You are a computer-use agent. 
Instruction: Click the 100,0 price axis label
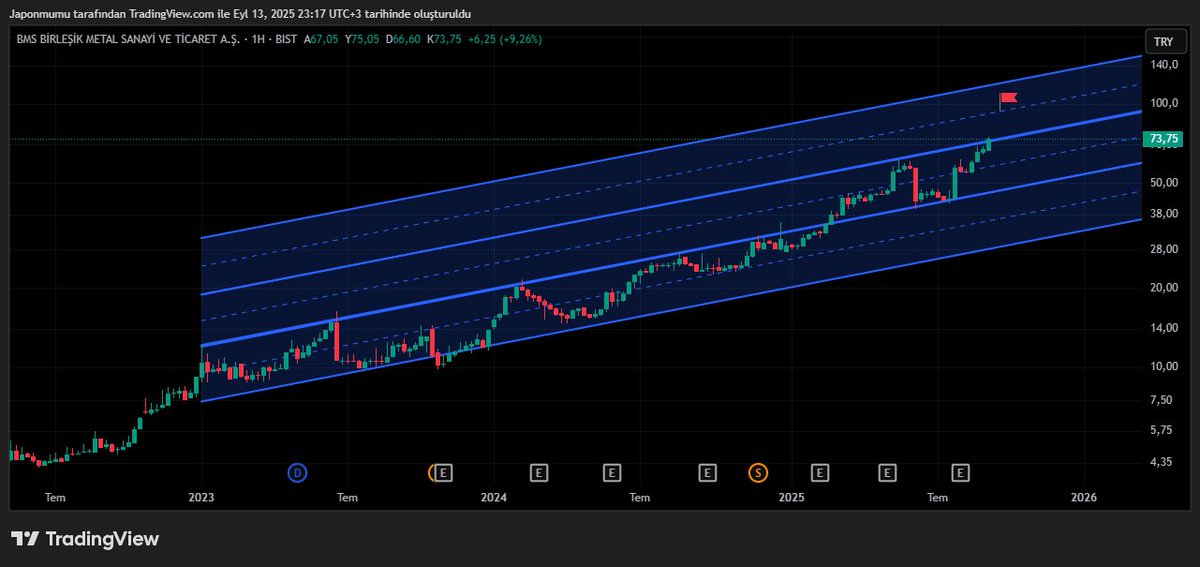tap(1162, 103)
